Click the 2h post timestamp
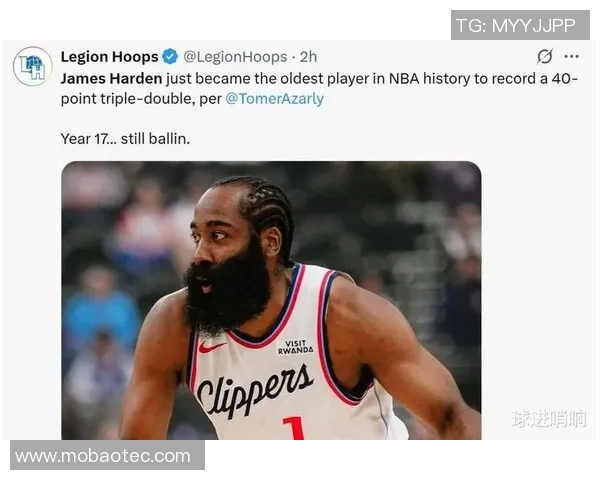The image size is (600, 480). tap(308, 57)
